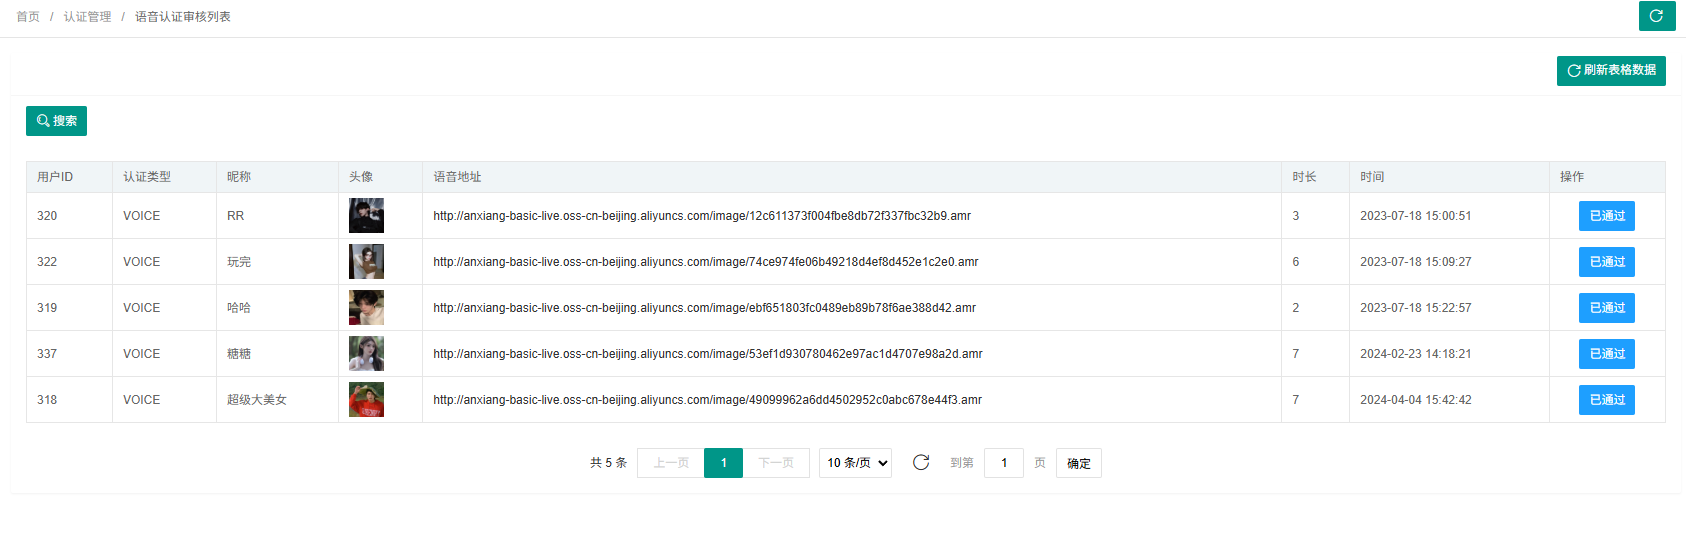This screenshot has height=546, width=1686.
Task: Go to 首页 in breadcrumb
Action: (x=28, y=17)
